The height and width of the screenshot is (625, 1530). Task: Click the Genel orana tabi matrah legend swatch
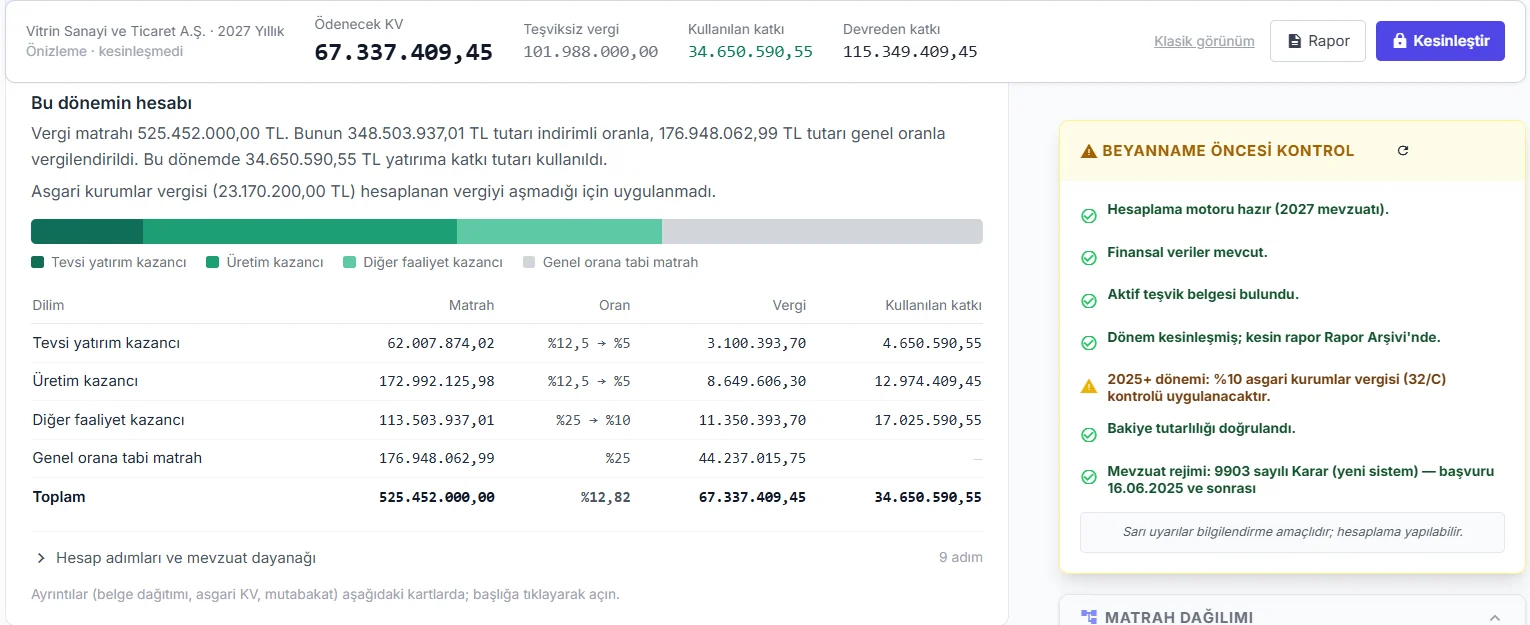(x=529, y=263)
